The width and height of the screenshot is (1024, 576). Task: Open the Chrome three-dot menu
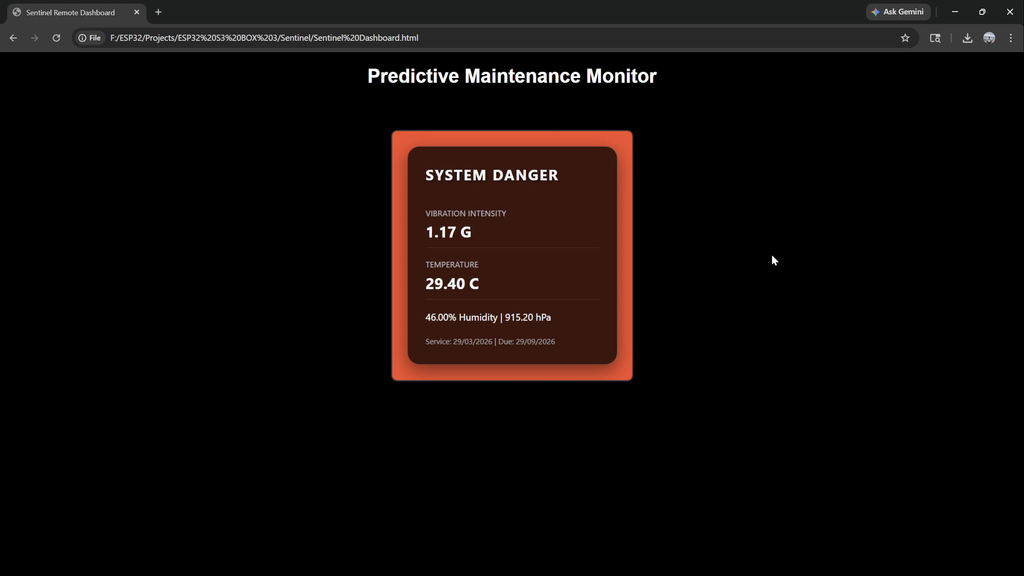(1010, 38)
